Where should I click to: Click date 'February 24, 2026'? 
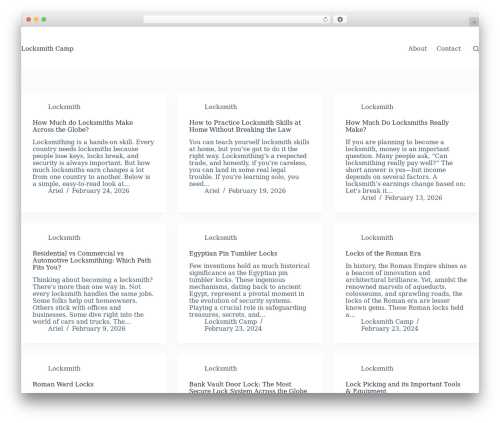coord(101,191)
